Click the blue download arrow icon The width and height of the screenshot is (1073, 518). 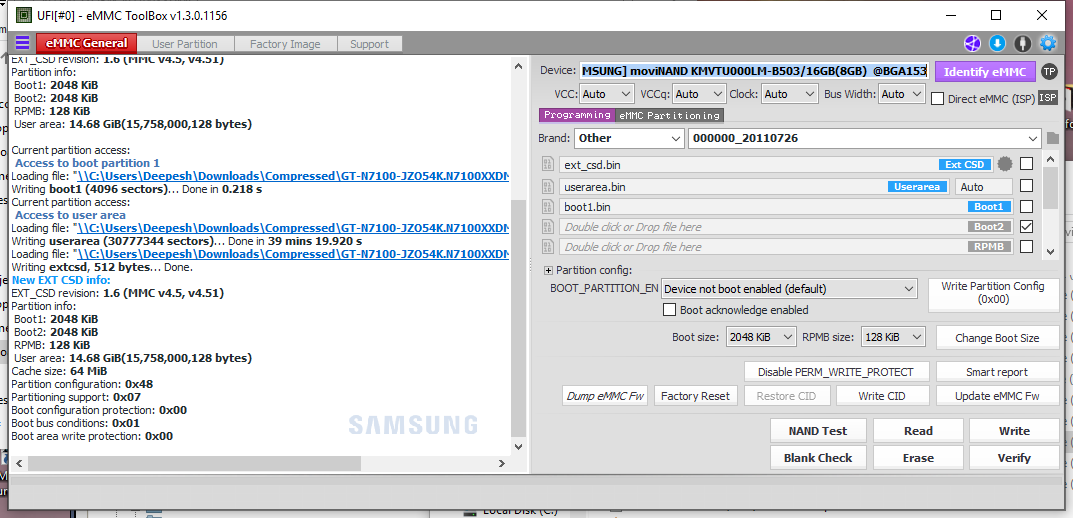coord(998,44)
